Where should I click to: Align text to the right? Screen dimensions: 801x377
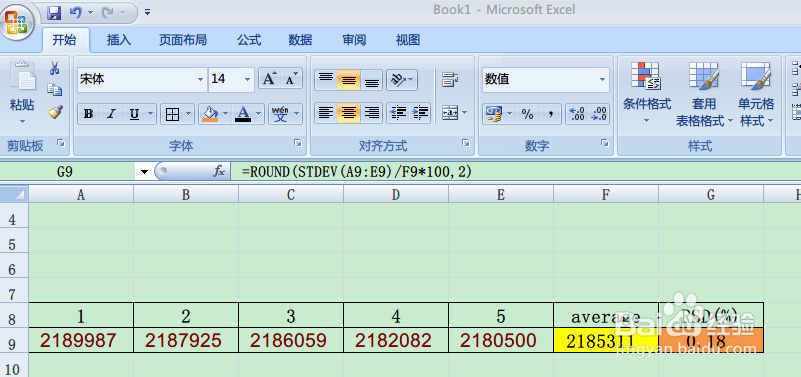[371, 113]
